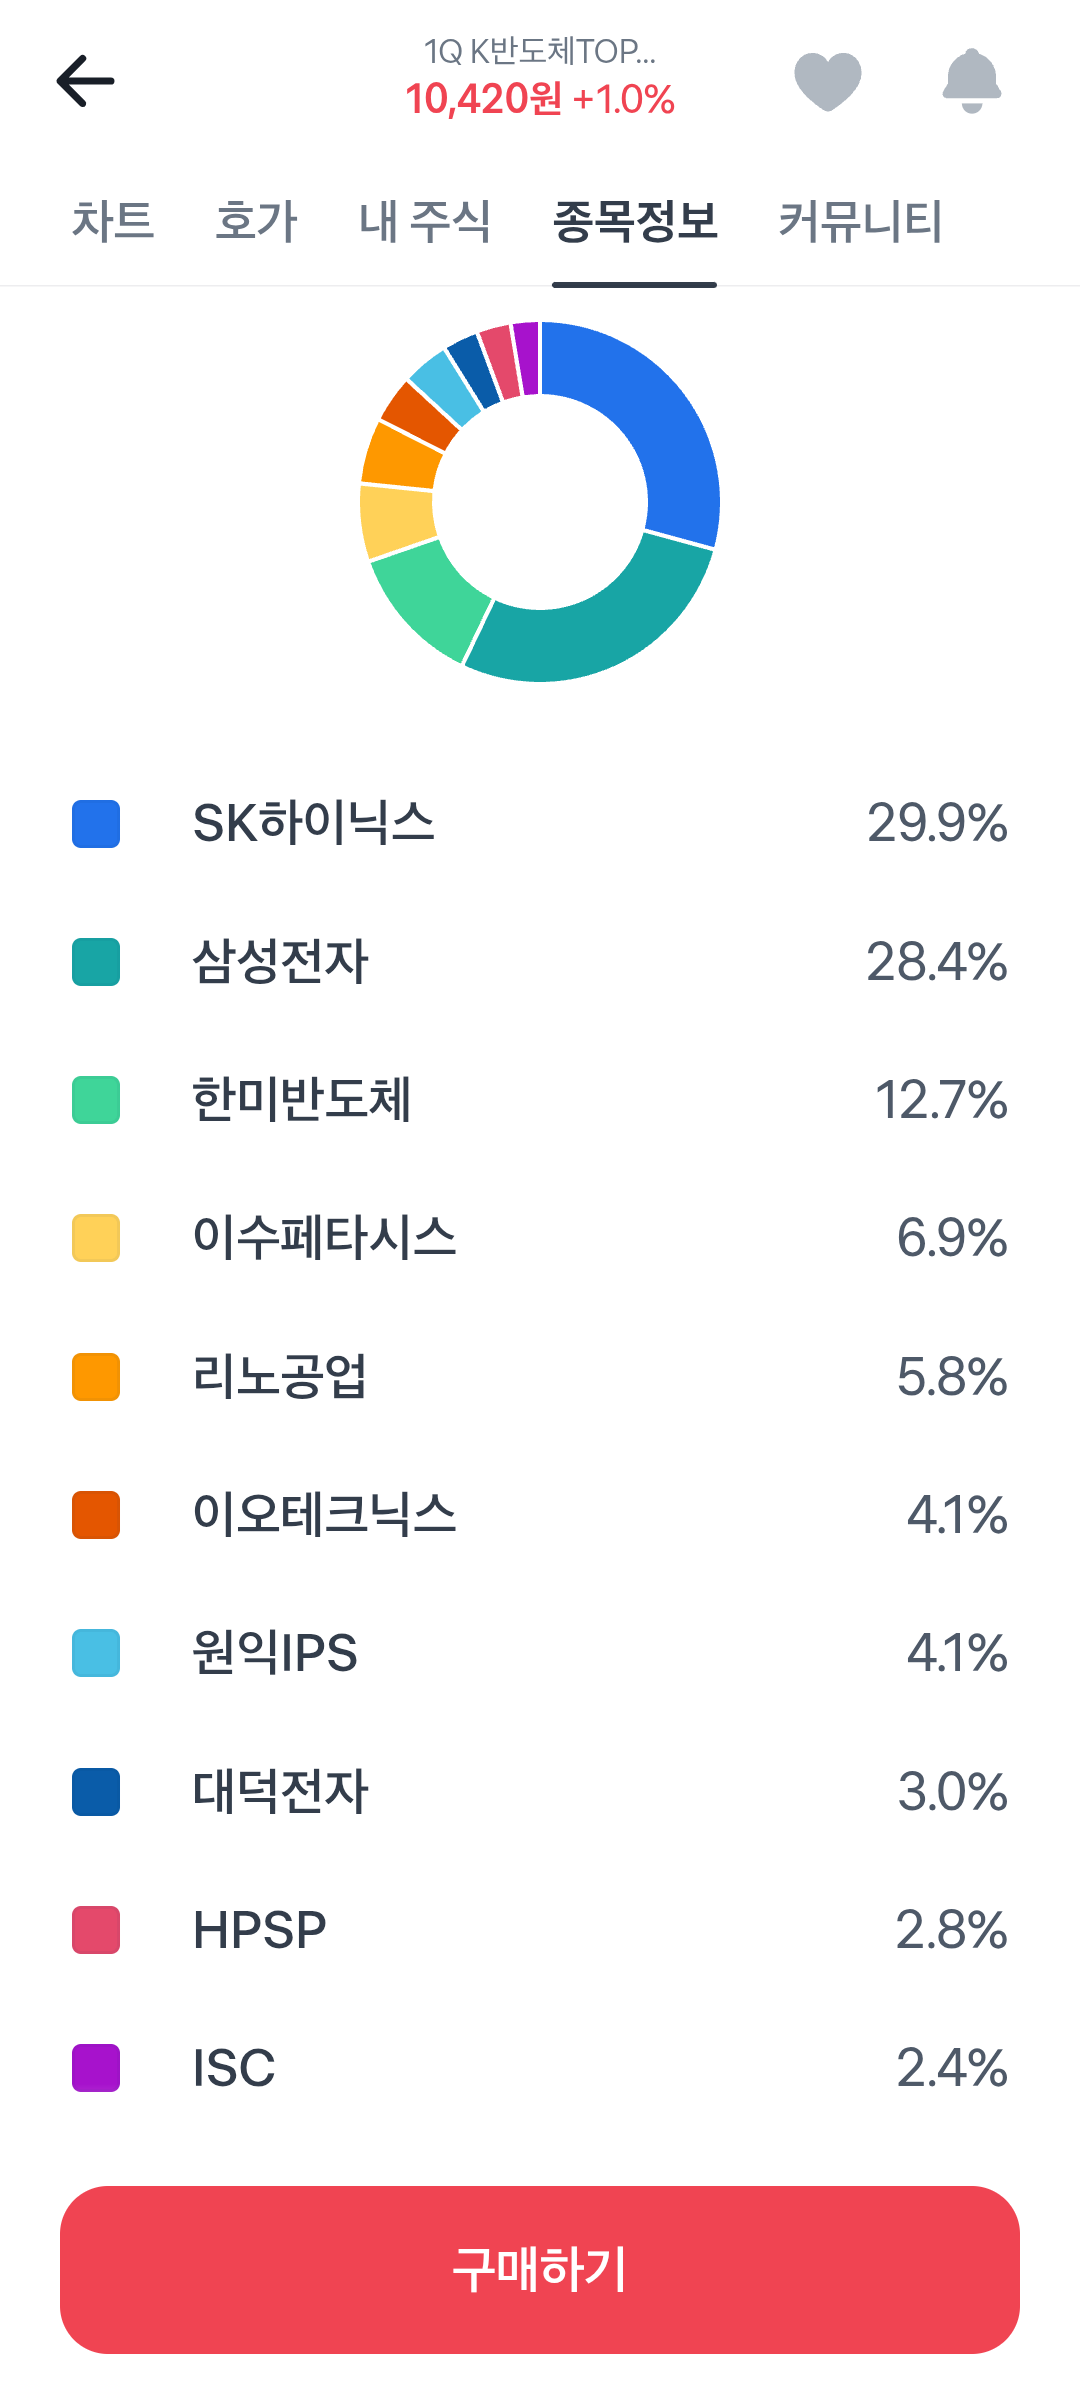The width and height of the screenshot is (1080, 2402).
Task: Tap the back arrow icon
Action: coord(85,81)
